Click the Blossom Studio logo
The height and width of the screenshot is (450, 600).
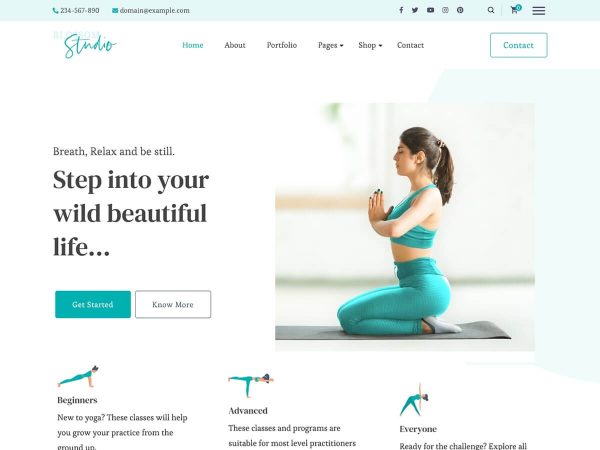tap(85, 45)
